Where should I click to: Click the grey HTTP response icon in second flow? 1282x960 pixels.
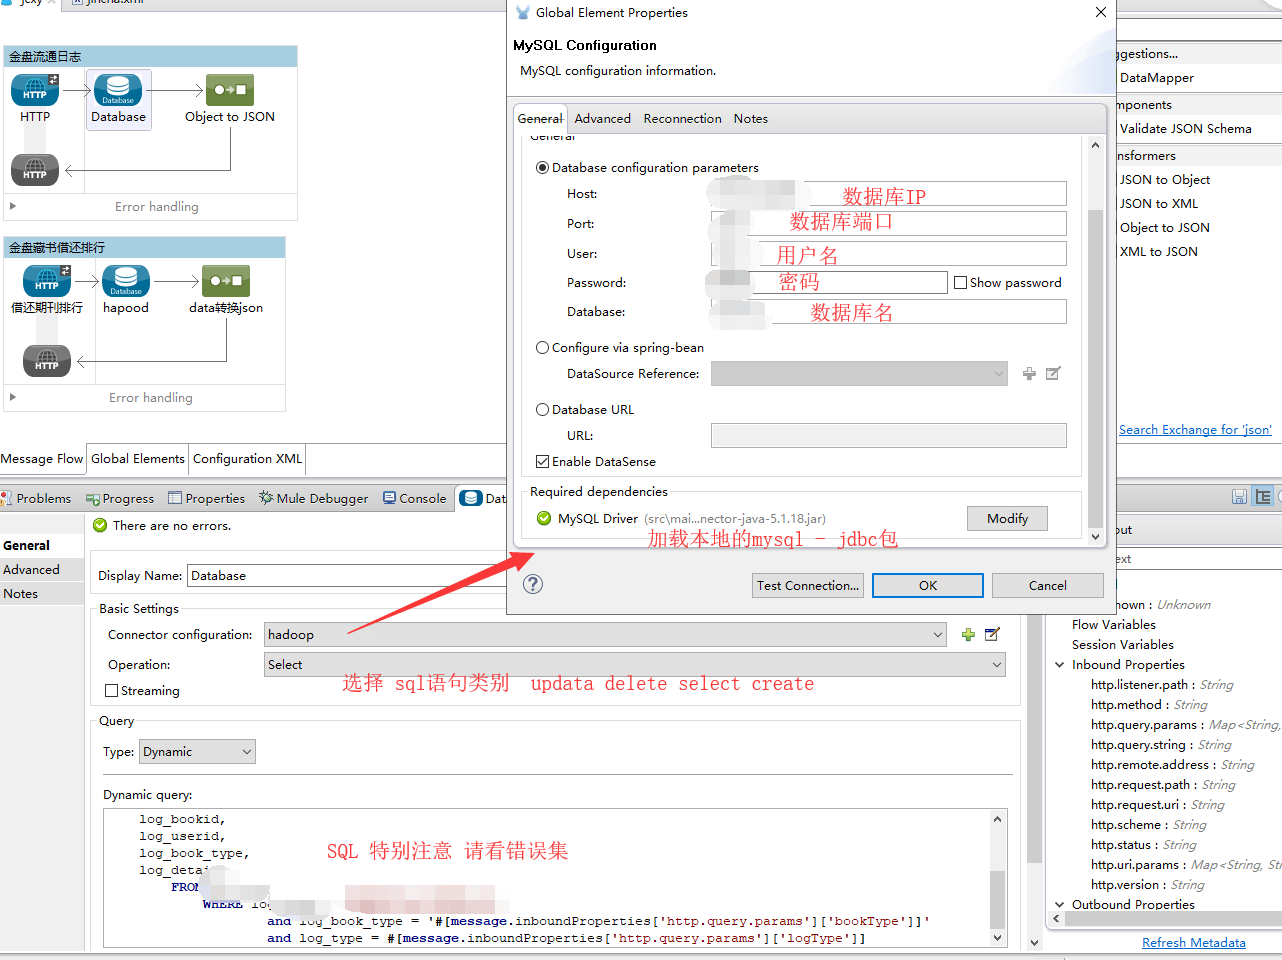click(x=47, y=361)
